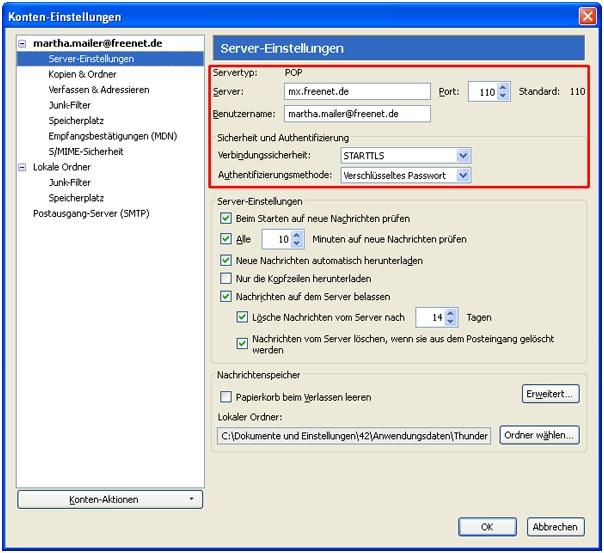Open Server-Einstellungen in the sidebar
This screenshot has width=604, height=553.
91,59
